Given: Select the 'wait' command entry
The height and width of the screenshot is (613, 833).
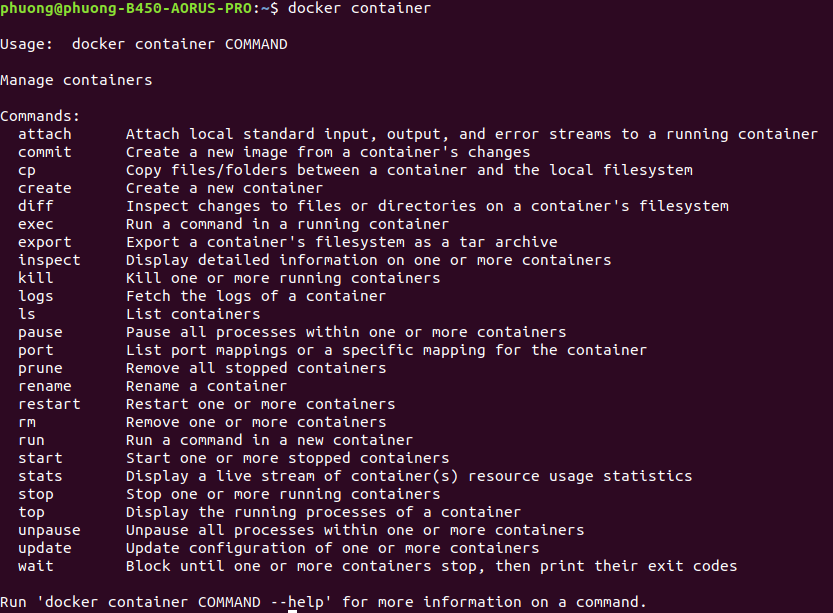Looking at the screenshot, I should coord(36,566).
